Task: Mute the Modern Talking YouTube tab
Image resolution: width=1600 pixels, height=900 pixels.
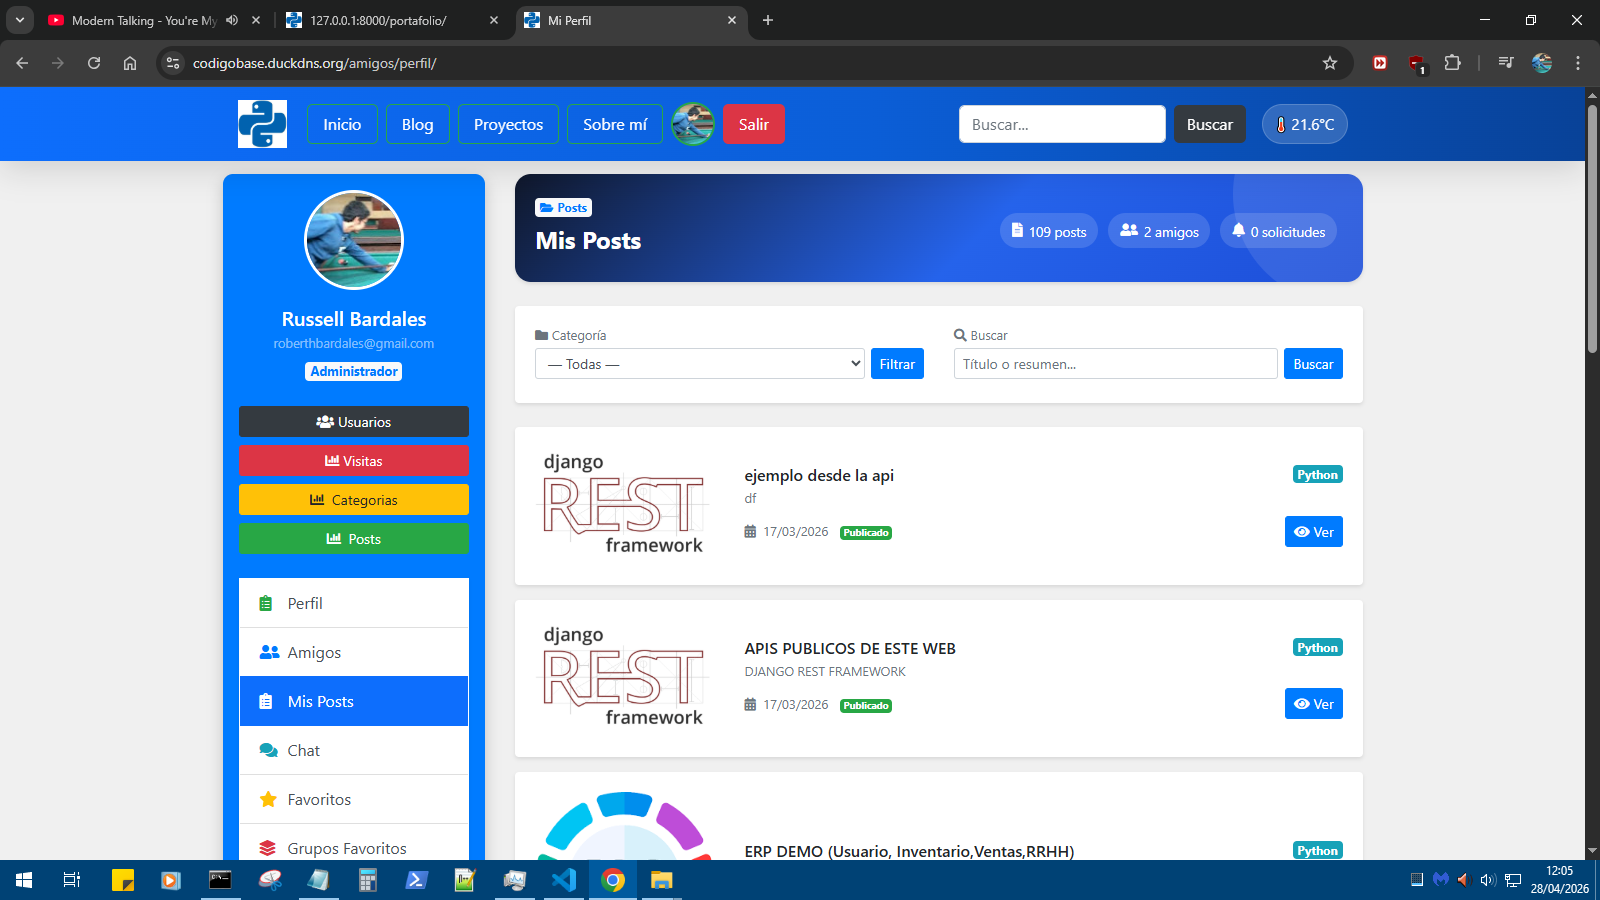Action: tap(232, 20)
